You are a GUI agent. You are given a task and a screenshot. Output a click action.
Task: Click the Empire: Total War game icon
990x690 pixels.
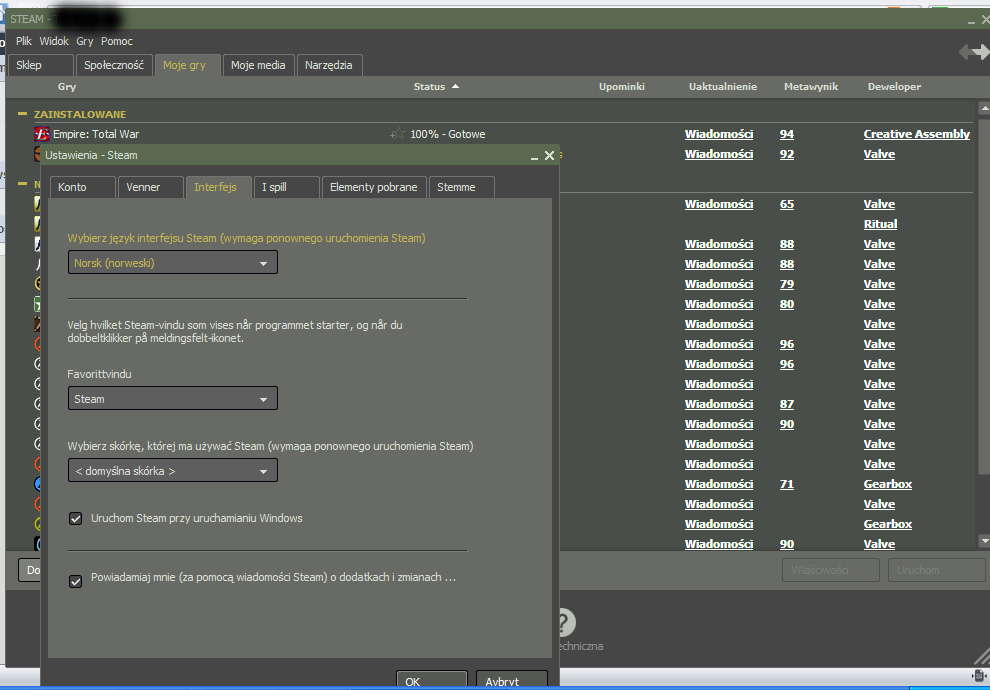(42, 134)
